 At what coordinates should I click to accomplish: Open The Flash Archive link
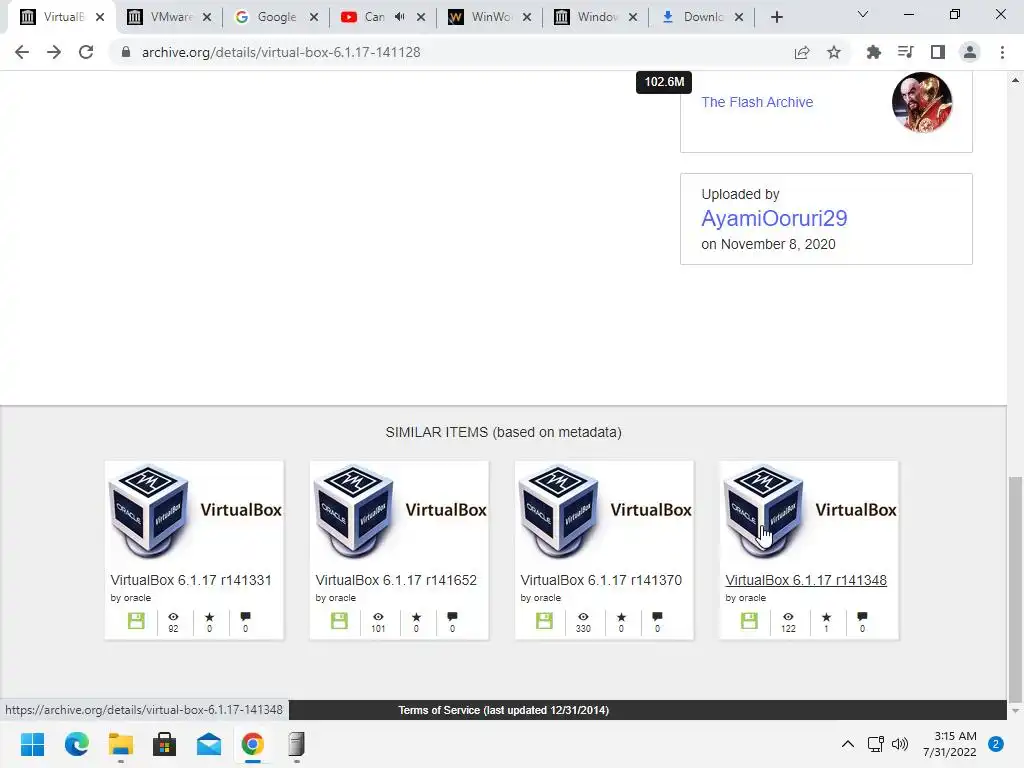coord(757,102)
